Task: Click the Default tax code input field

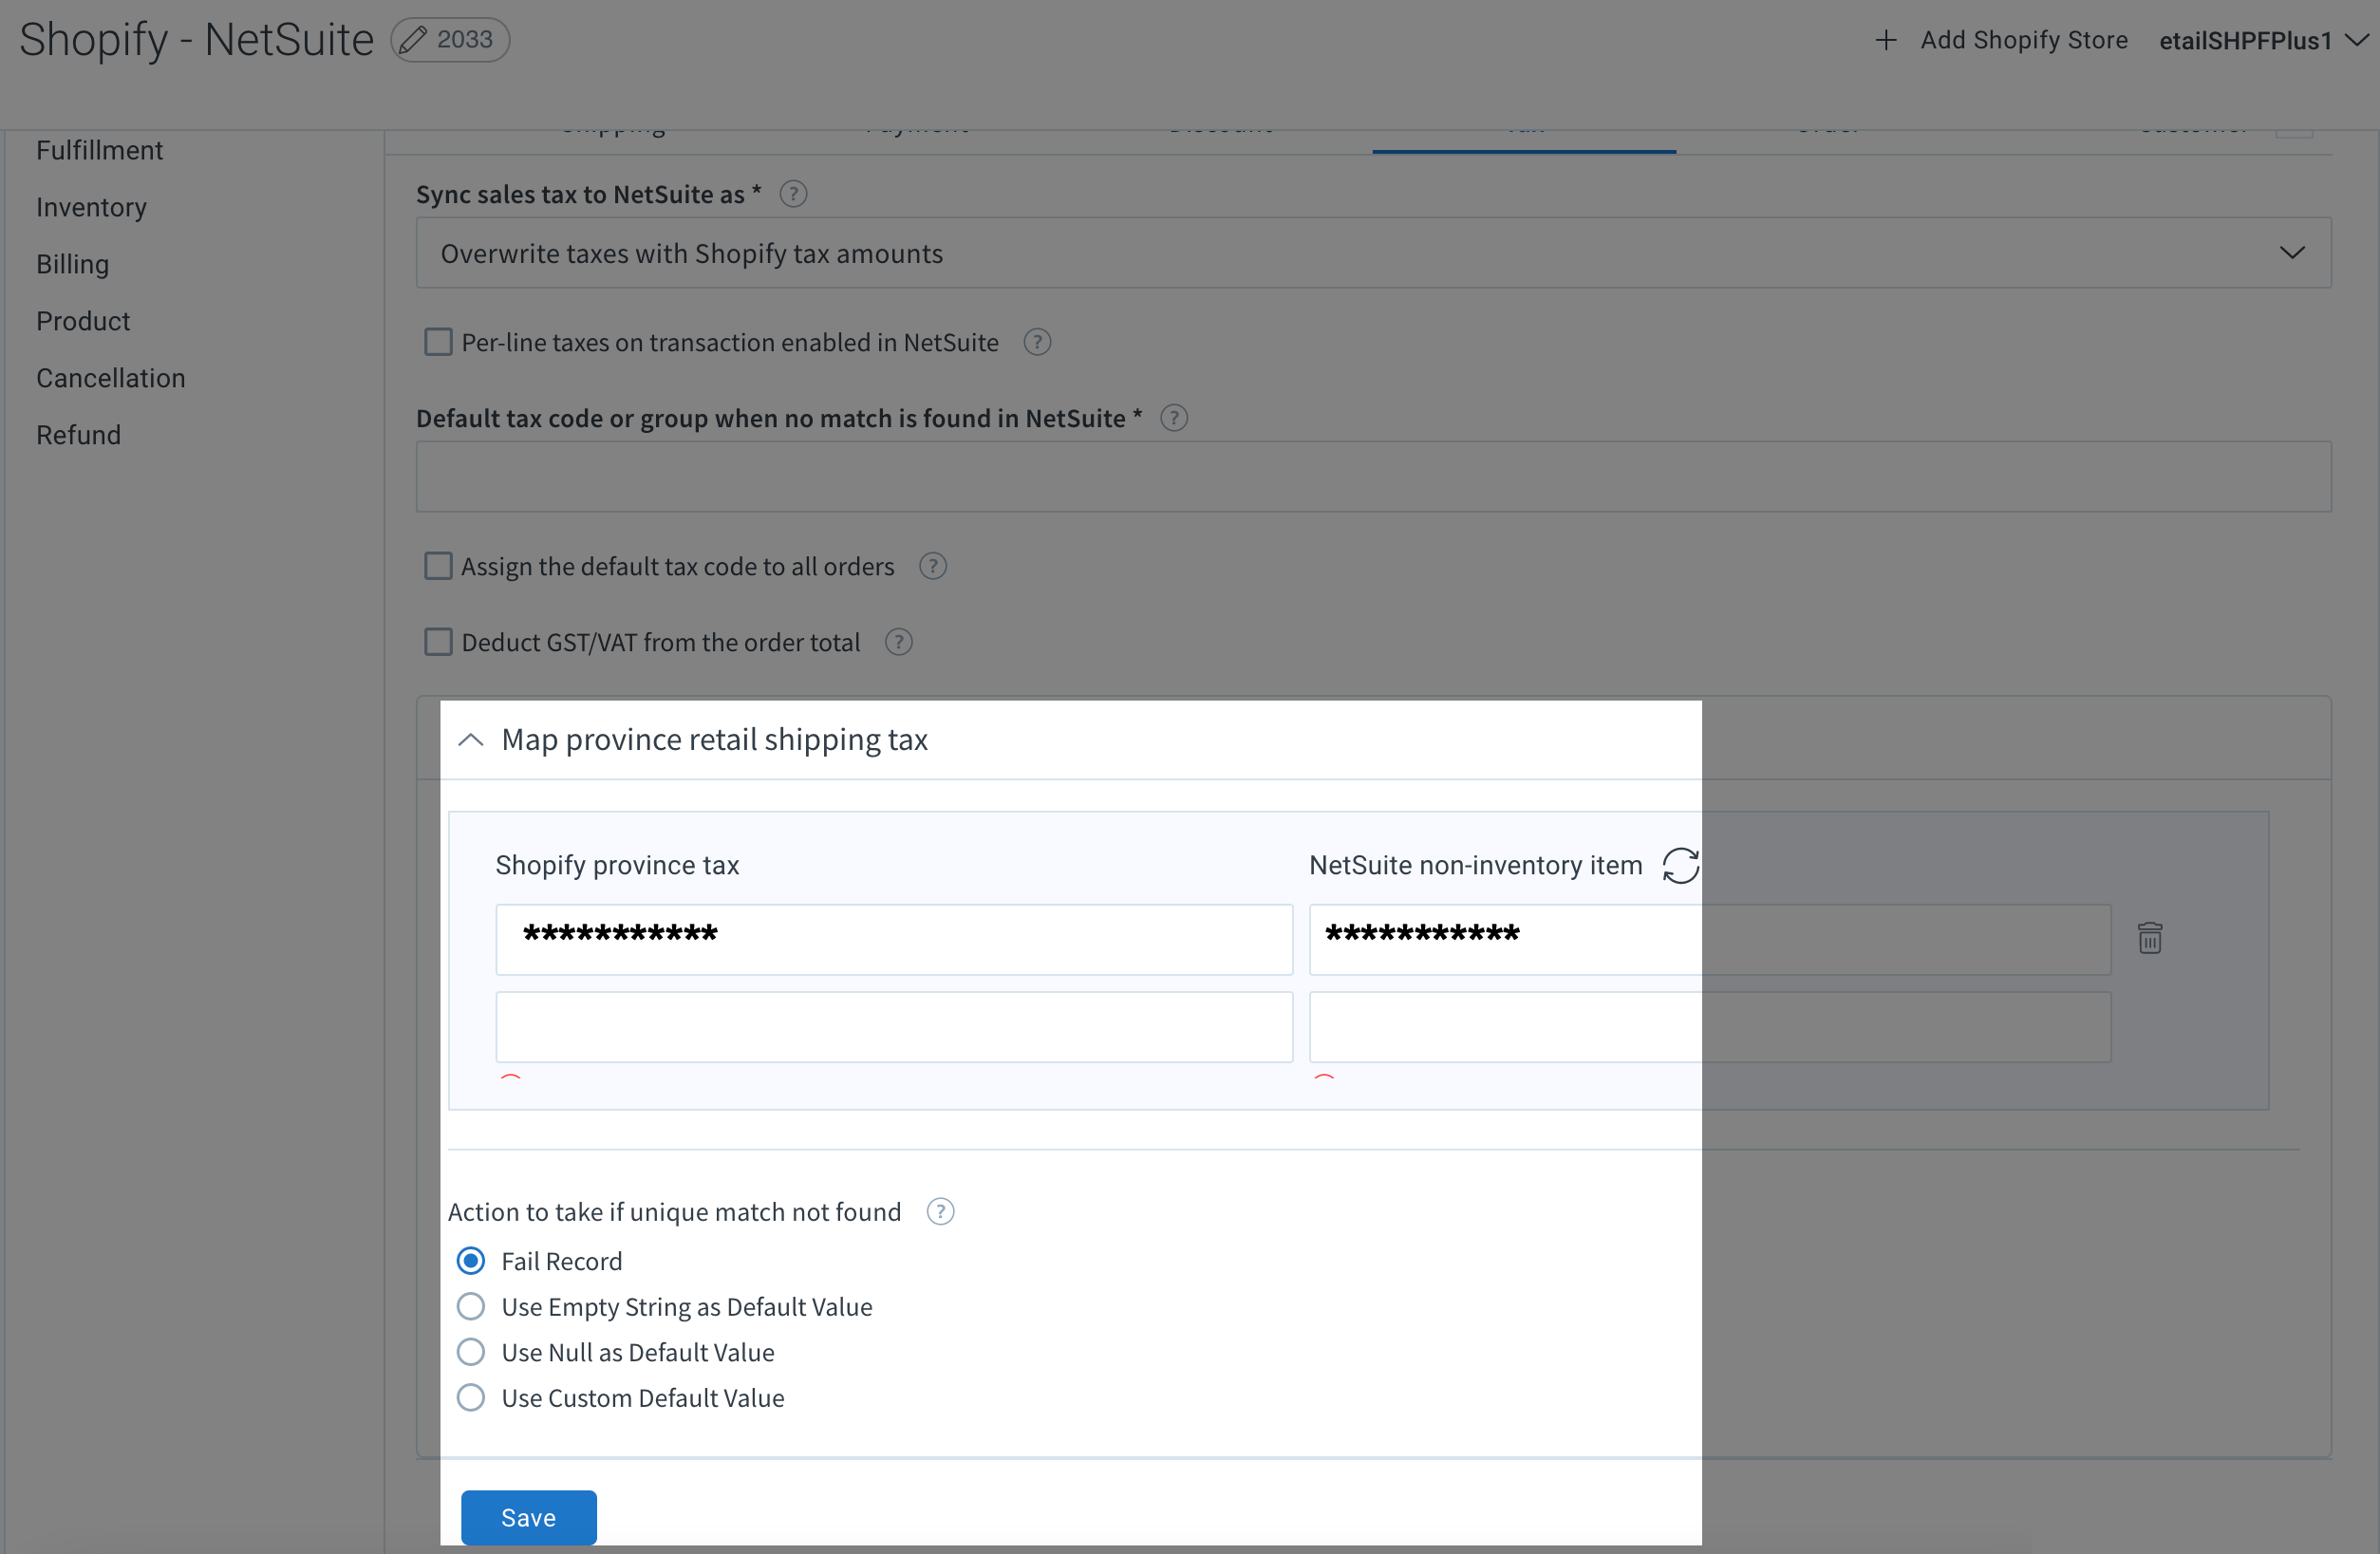Action: [x=1373, y=477]
